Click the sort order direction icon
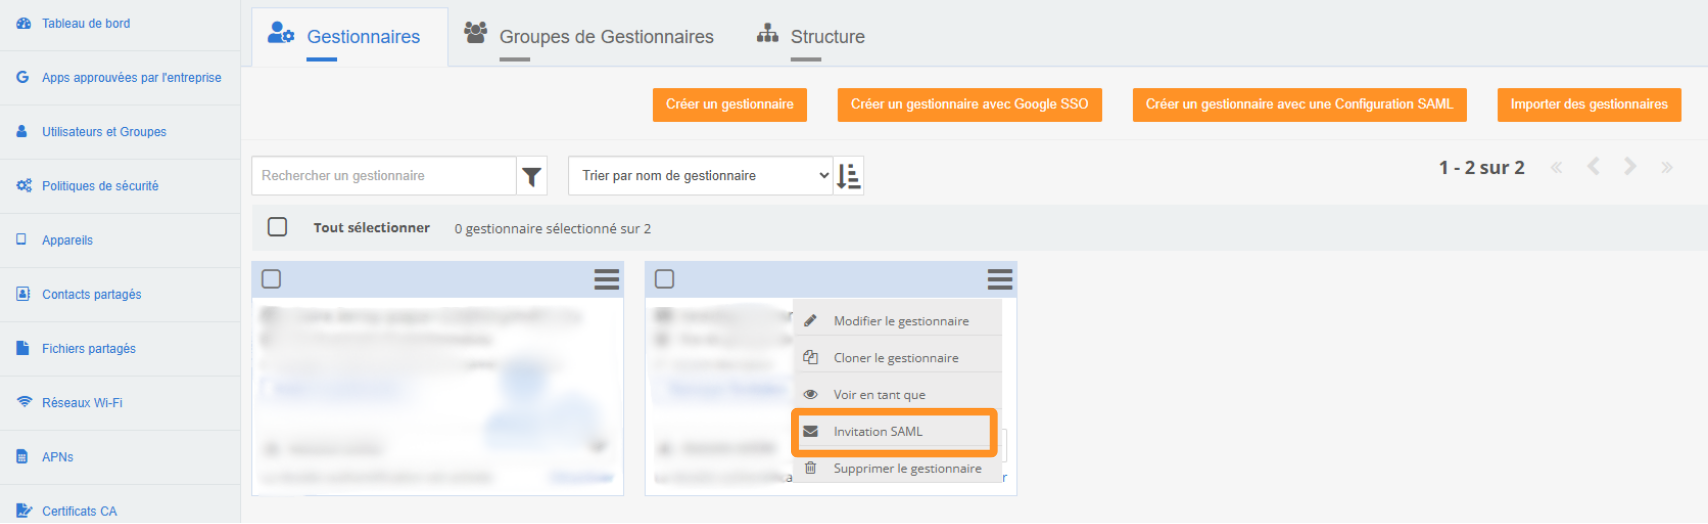Viewport: 1708px width, 524px height. (848, 176)
